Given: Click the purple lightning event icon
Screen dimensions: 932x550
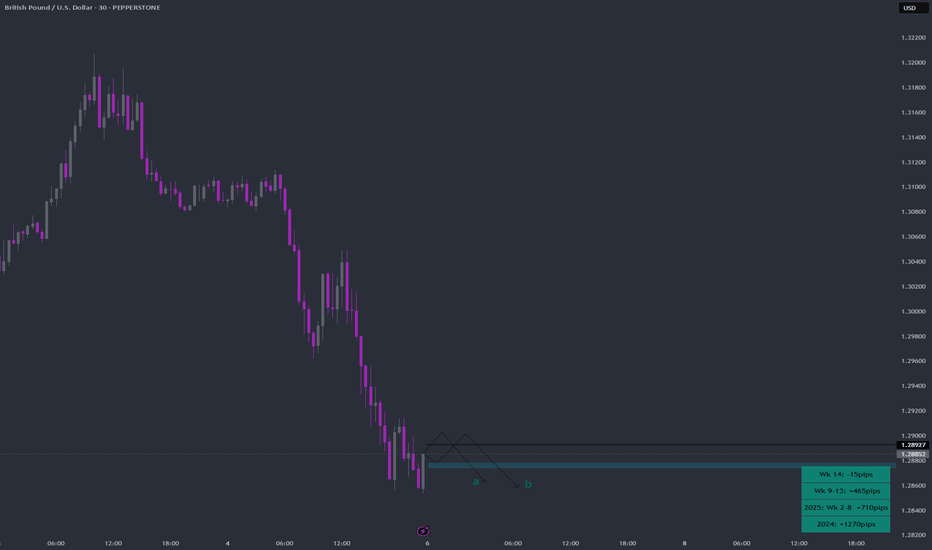Looking at the screenshot, I should [423, 531].
